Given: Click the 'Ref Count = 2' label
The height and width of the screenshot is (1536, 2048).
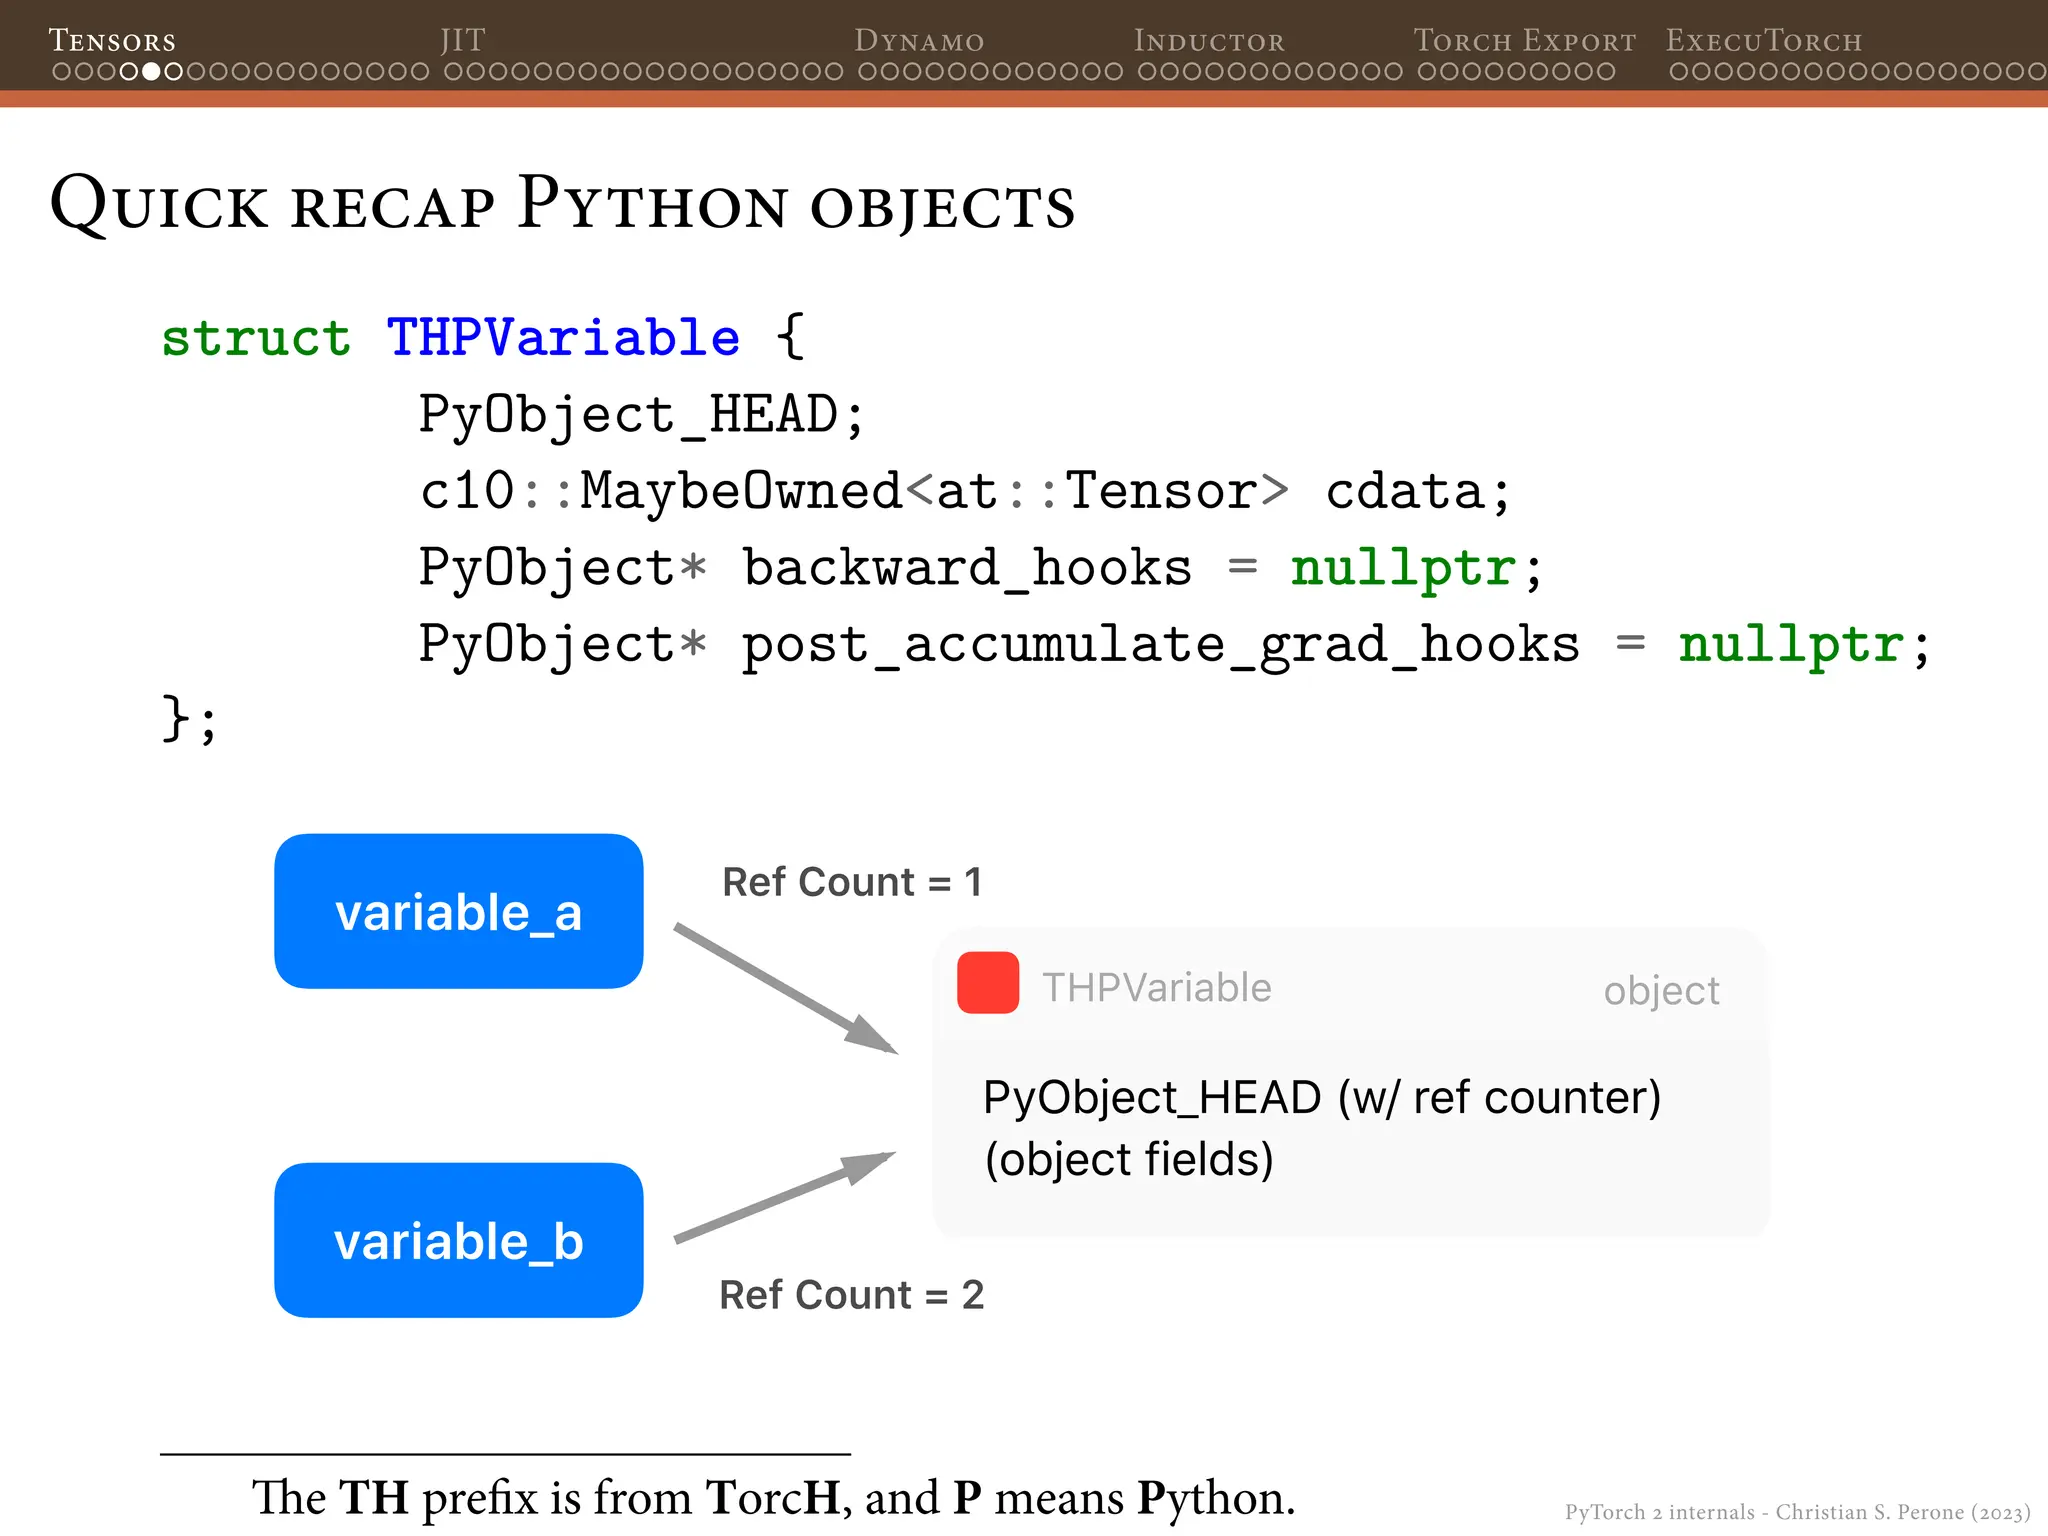Looking at the screenshot, I should click(852, 1295).
